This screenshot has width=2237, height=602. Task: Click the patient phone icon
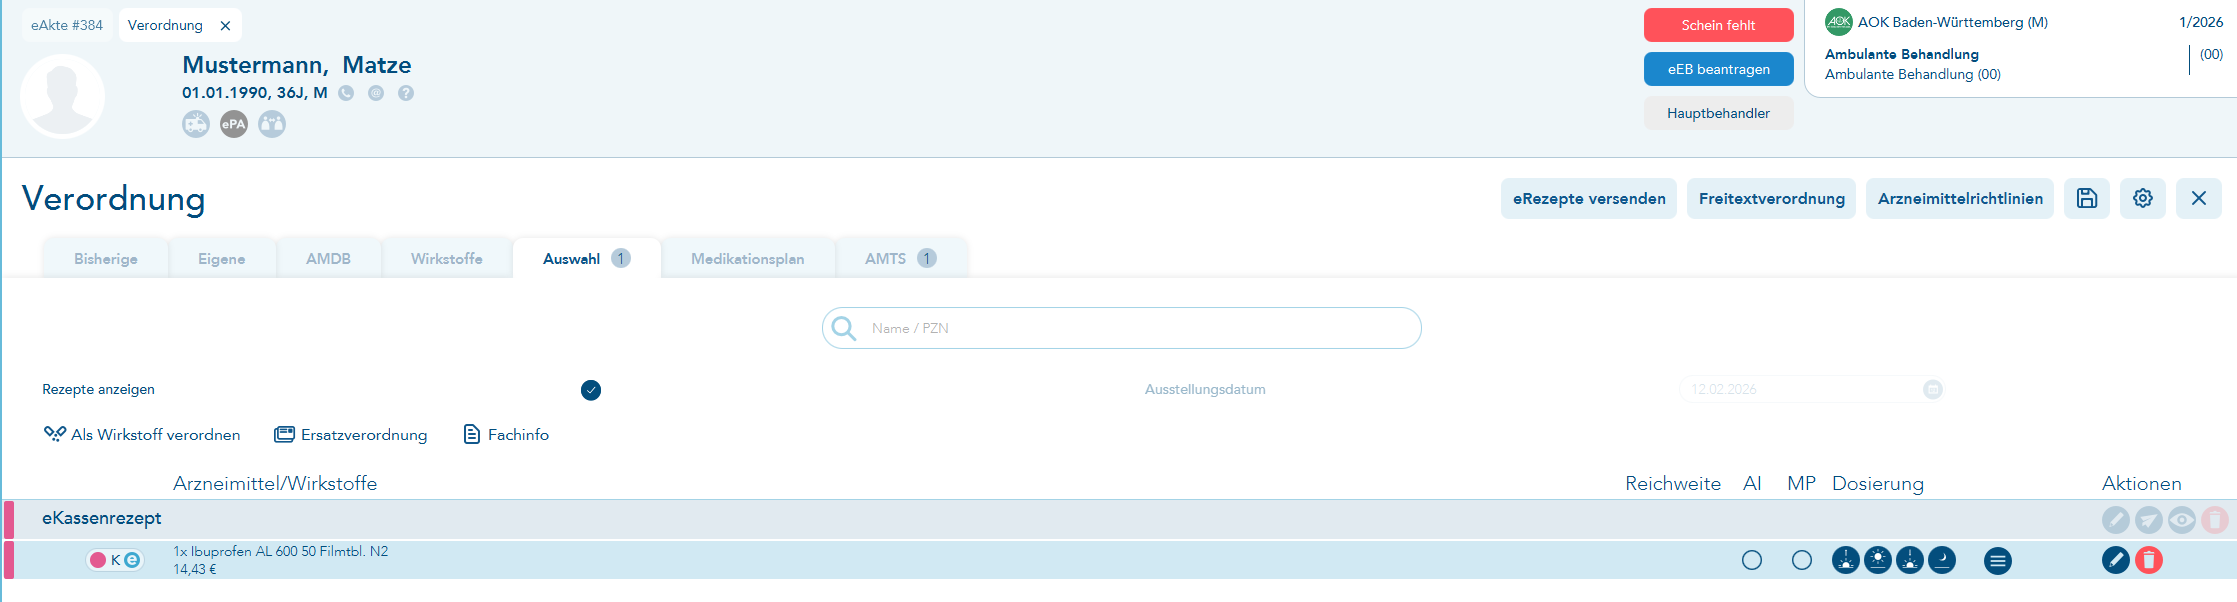click(346, 93)
